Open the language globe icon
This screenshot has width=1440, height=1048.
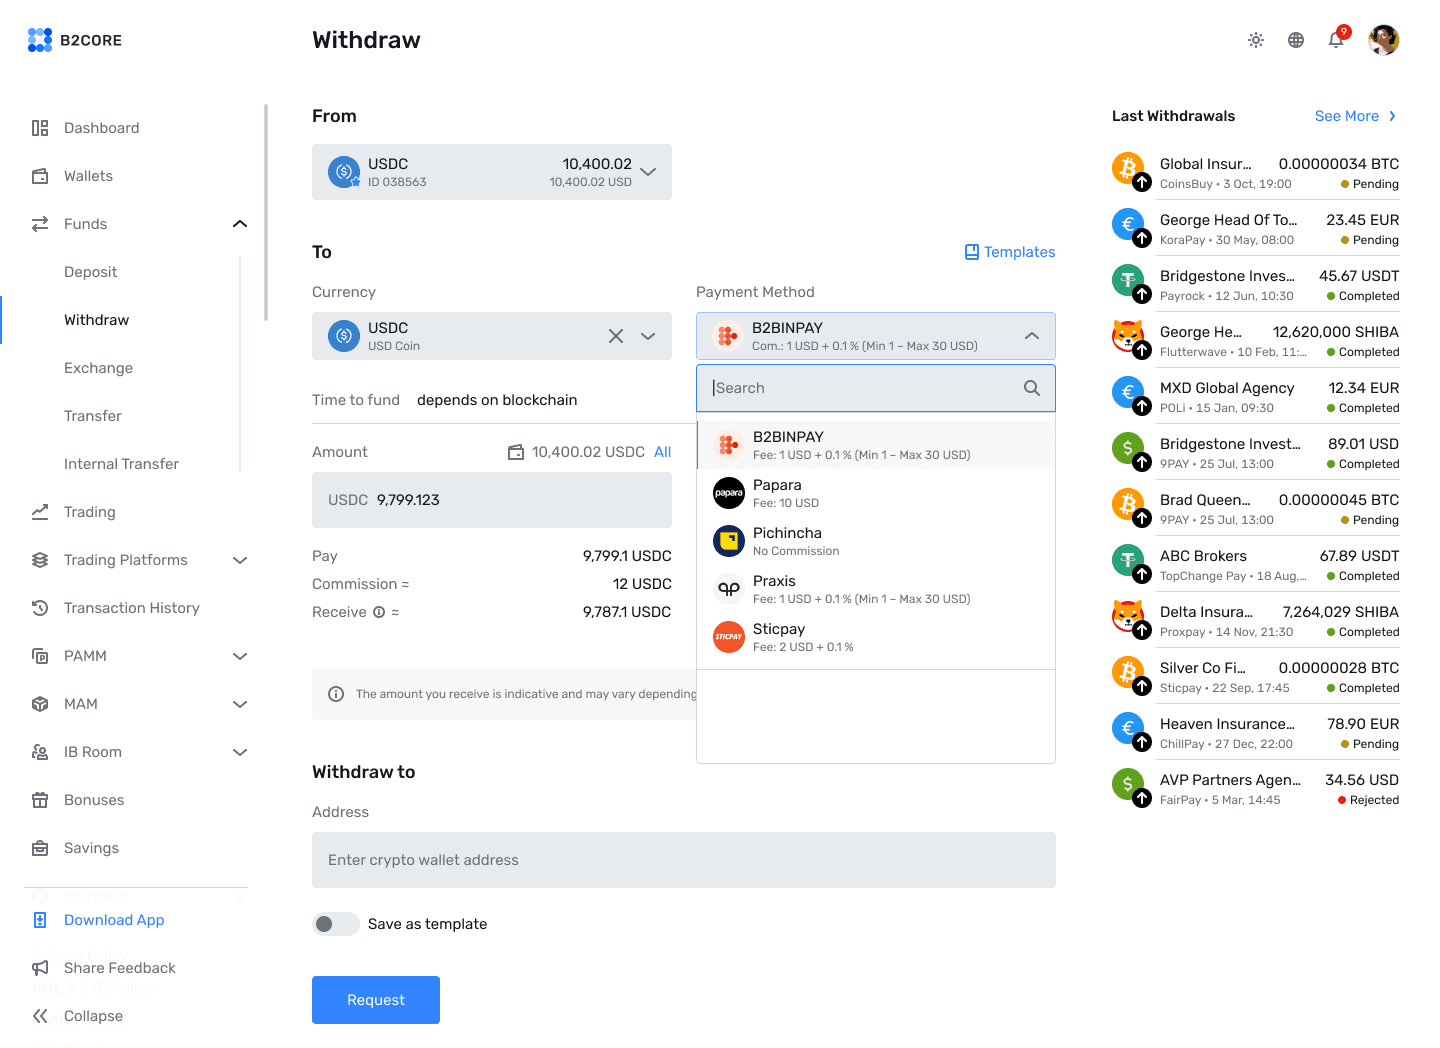coord(1296,40)
